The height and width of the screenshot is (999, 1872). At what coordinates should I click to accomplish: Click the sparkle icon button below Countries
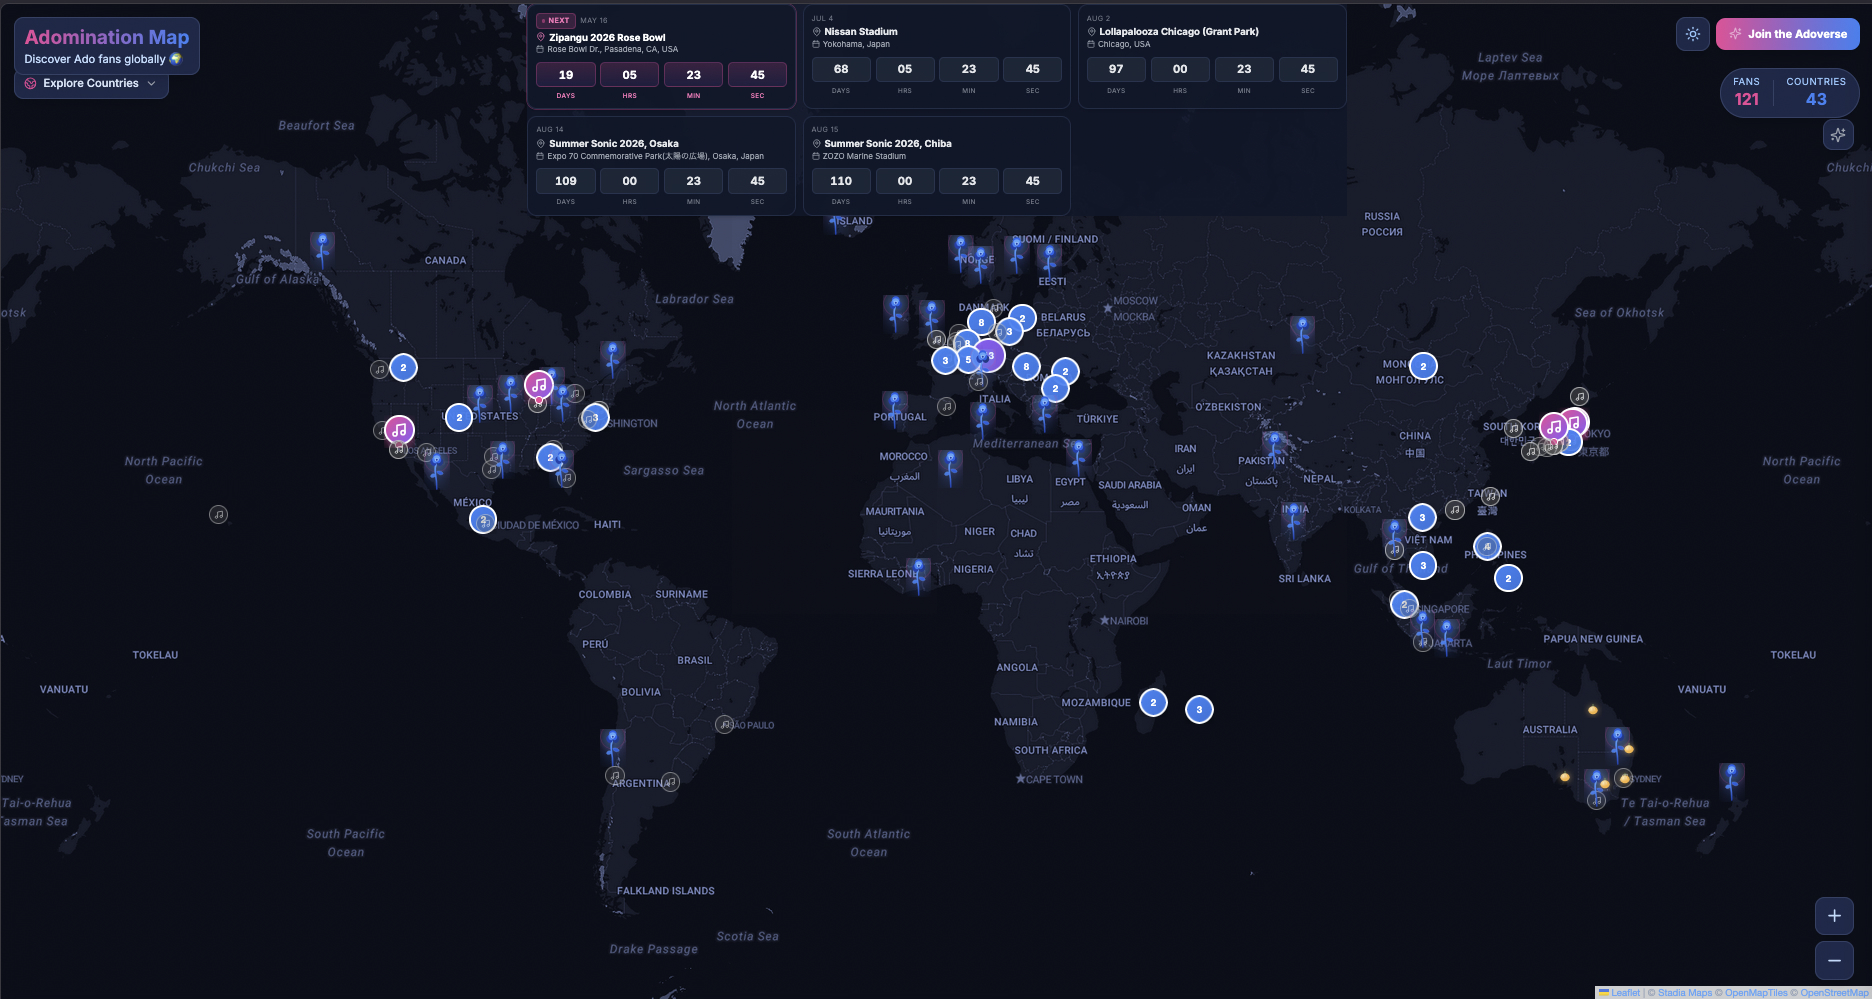point(1838,135)
